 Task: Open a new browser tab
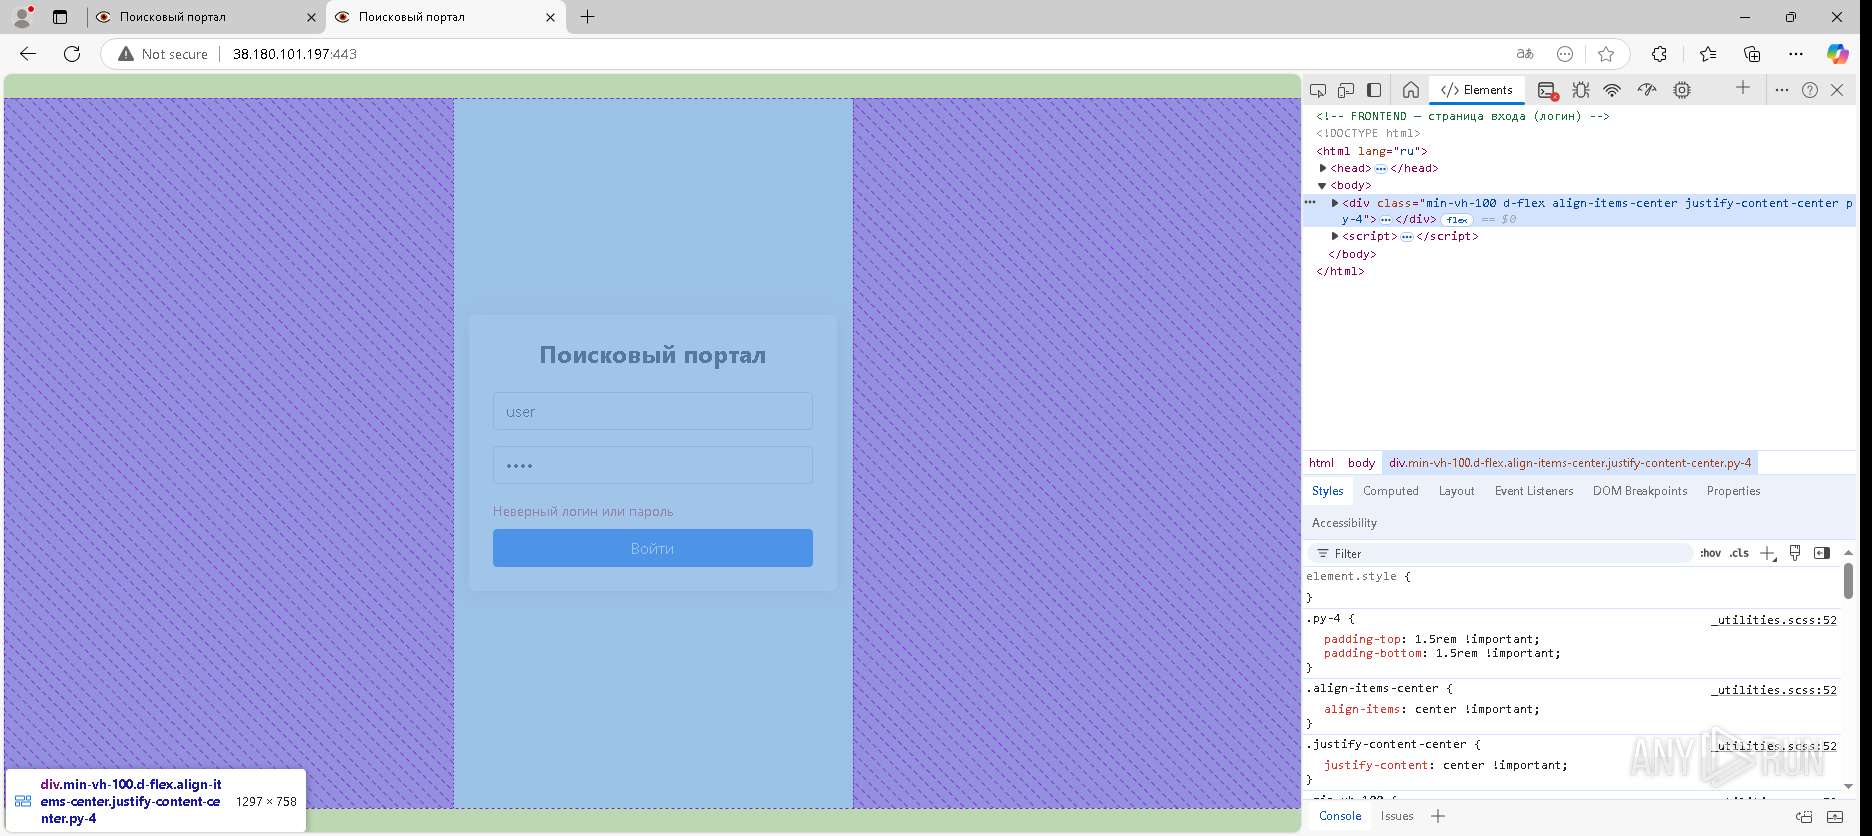coord(588,17)
